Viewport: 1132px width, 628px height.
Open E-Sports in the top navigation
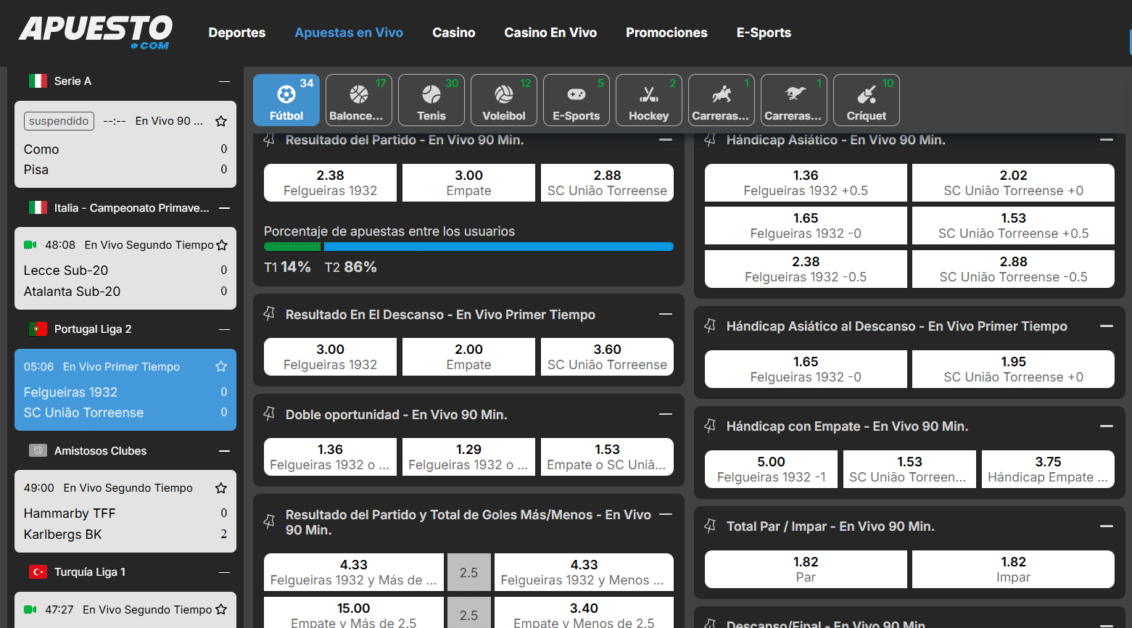764,32
